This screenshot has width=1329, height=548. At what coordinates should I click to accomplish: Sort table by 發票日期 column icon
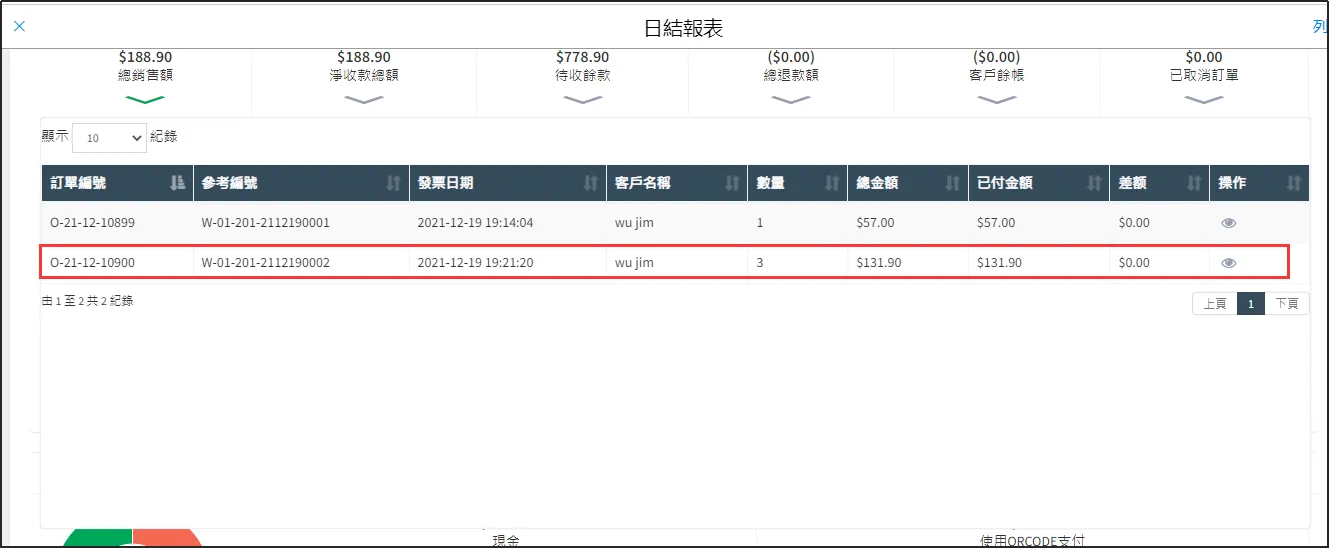click(591, 183)
